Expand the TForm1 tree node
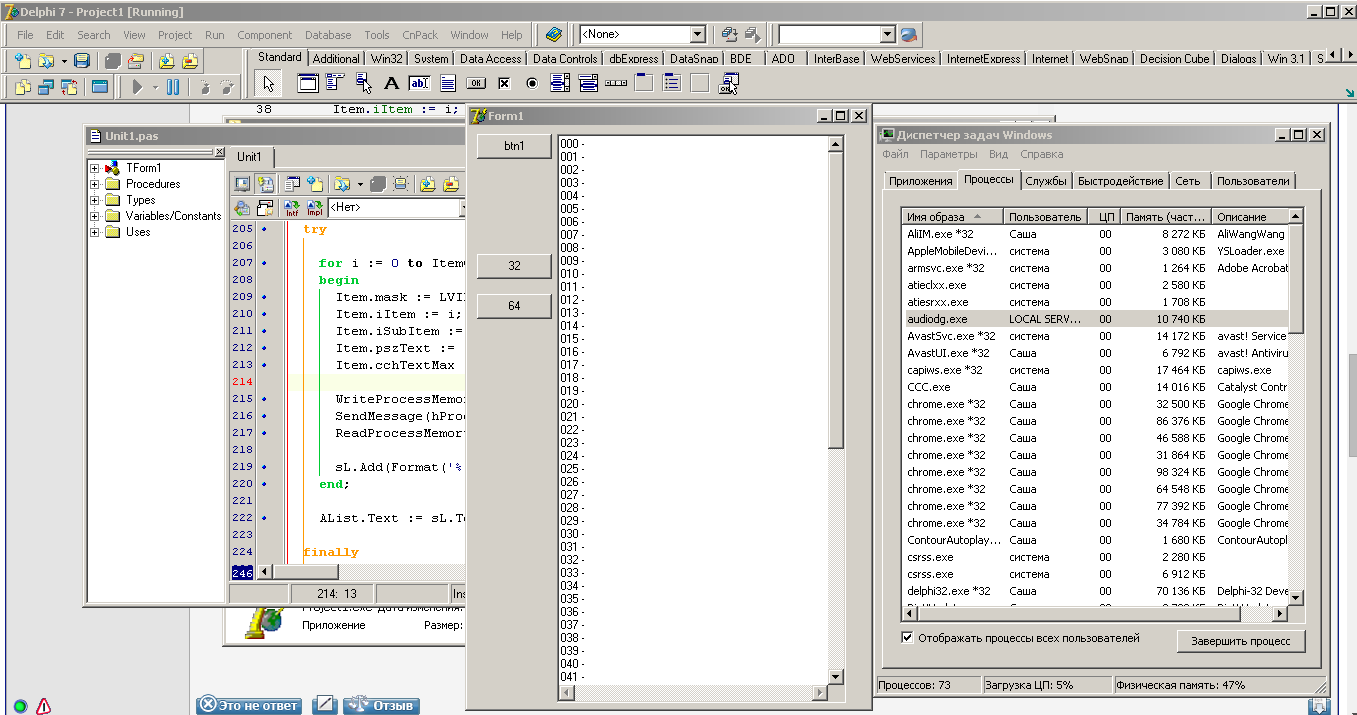 coord(95,168)
